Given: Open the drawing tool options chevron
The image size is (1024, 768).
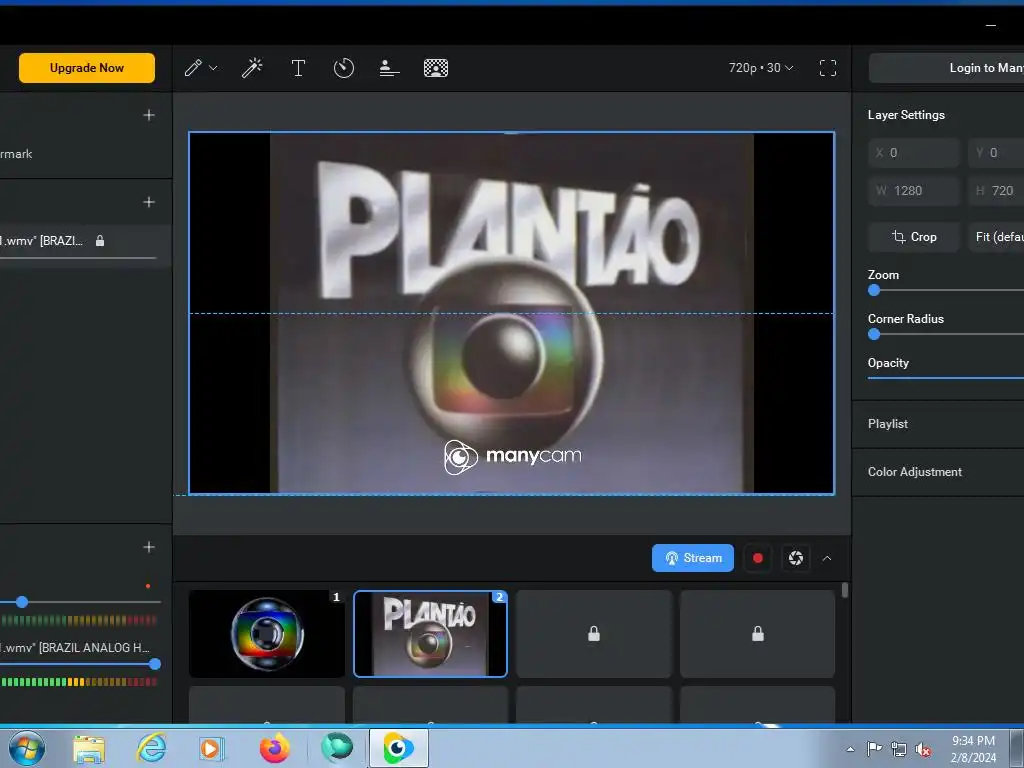Looking at the screenshot, I should 213,68.
